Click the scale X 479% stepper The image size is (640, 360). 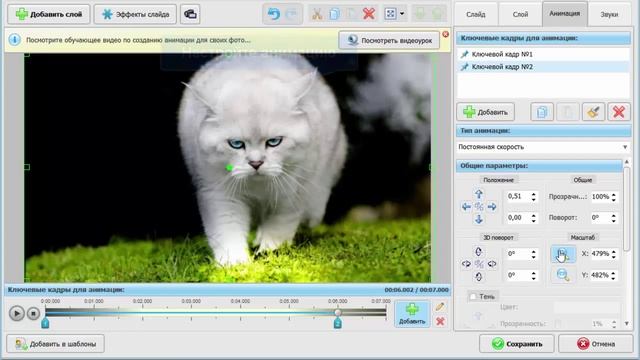tap(613, 254)
